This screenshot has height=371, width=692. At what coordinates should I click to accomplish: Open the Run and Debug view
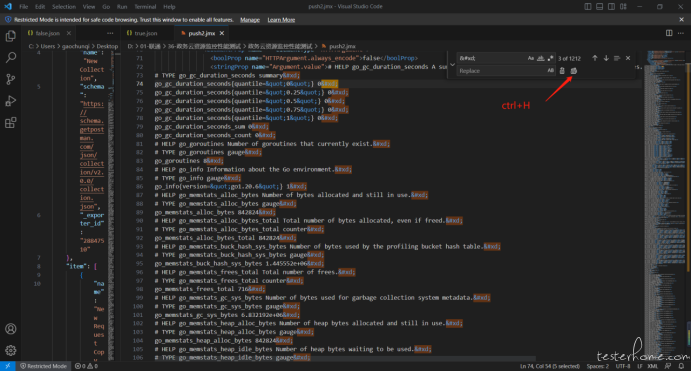point(11,101)
